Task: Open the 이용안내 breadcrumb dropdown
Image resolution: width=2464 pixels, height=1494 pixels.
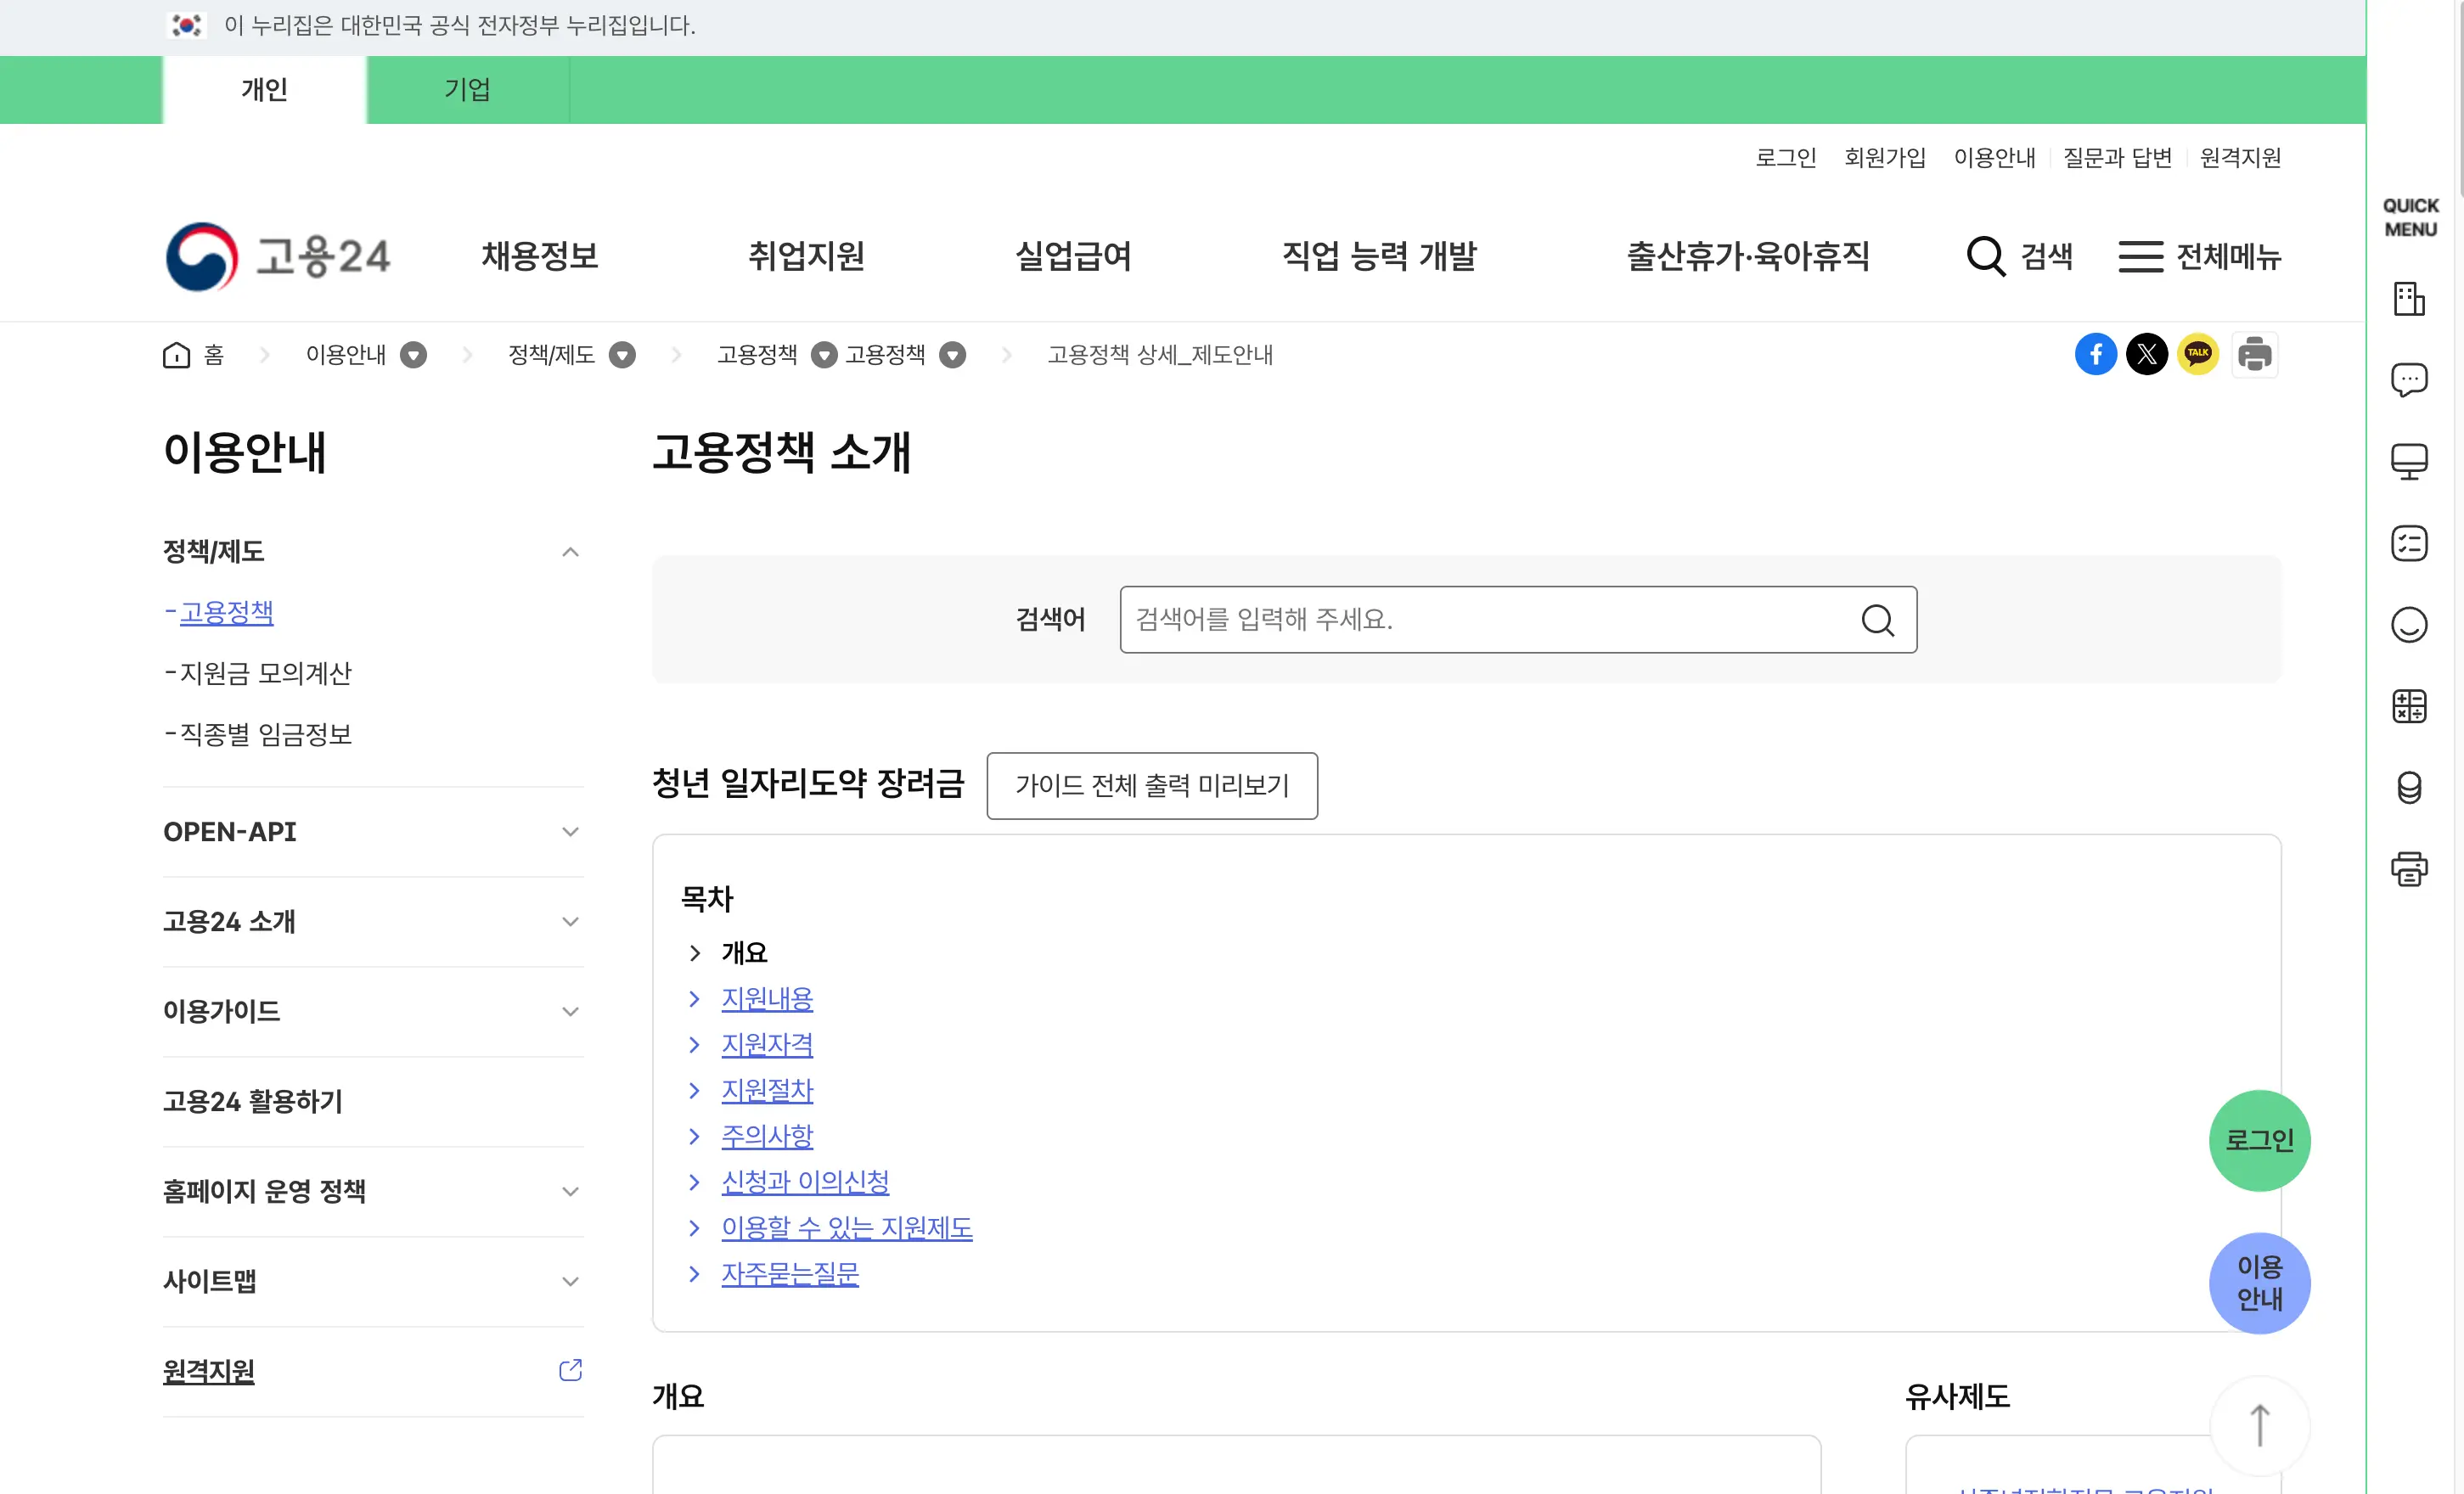Action: click(x=413, y=355)
